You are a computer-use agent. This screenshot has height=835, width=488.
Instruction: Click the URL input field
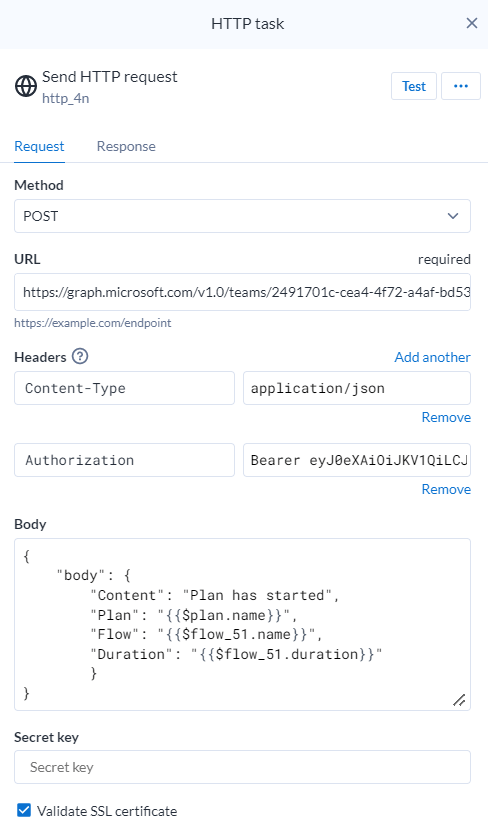tap(242, 292)
